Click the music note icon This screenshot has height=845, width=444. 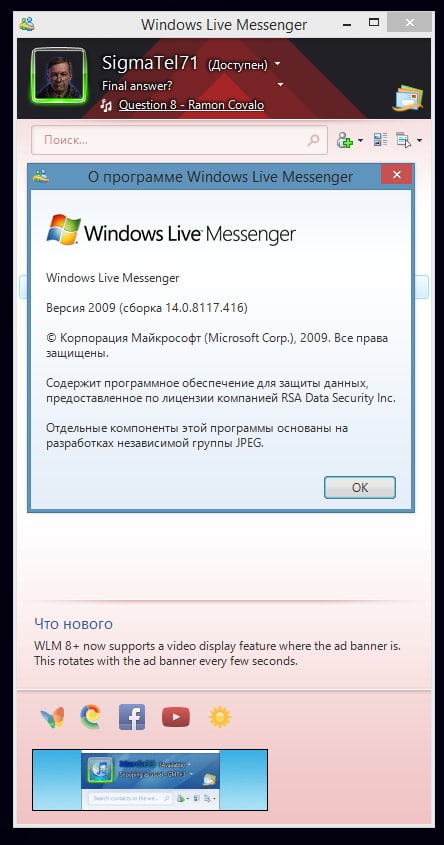click(x=106, y=105)
